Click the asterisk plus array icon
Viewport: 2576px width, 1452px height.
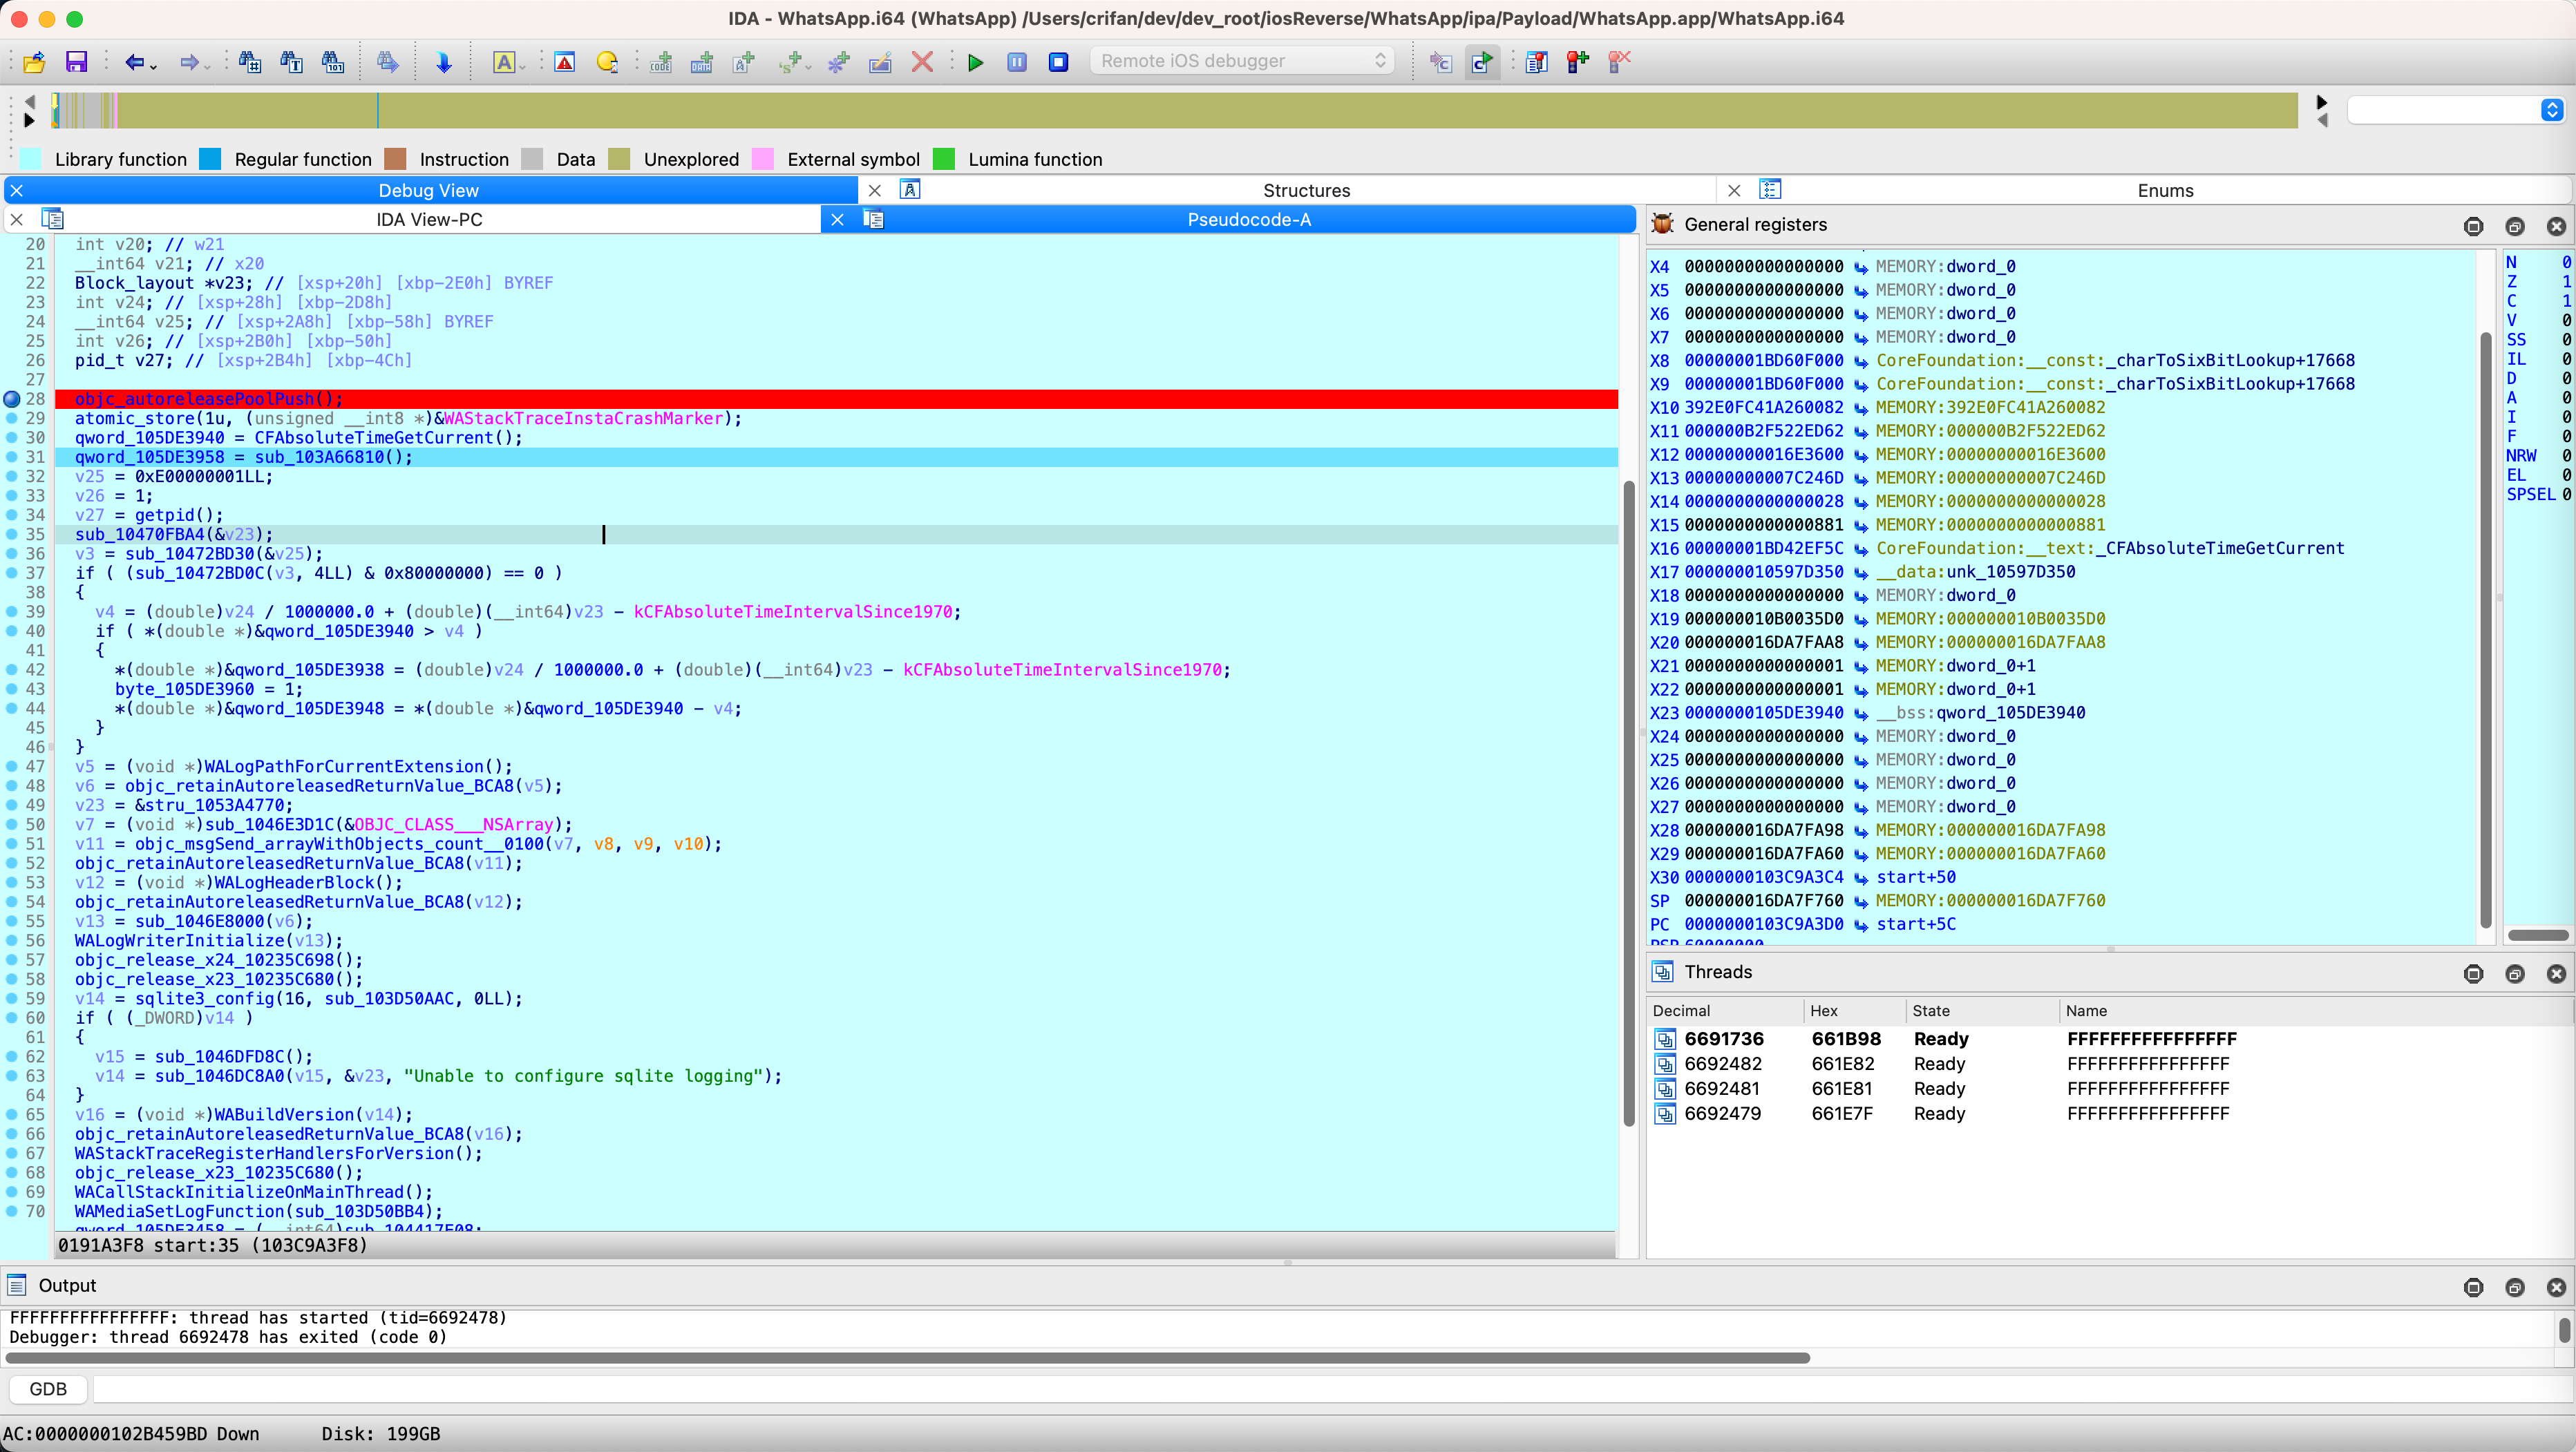839,62
